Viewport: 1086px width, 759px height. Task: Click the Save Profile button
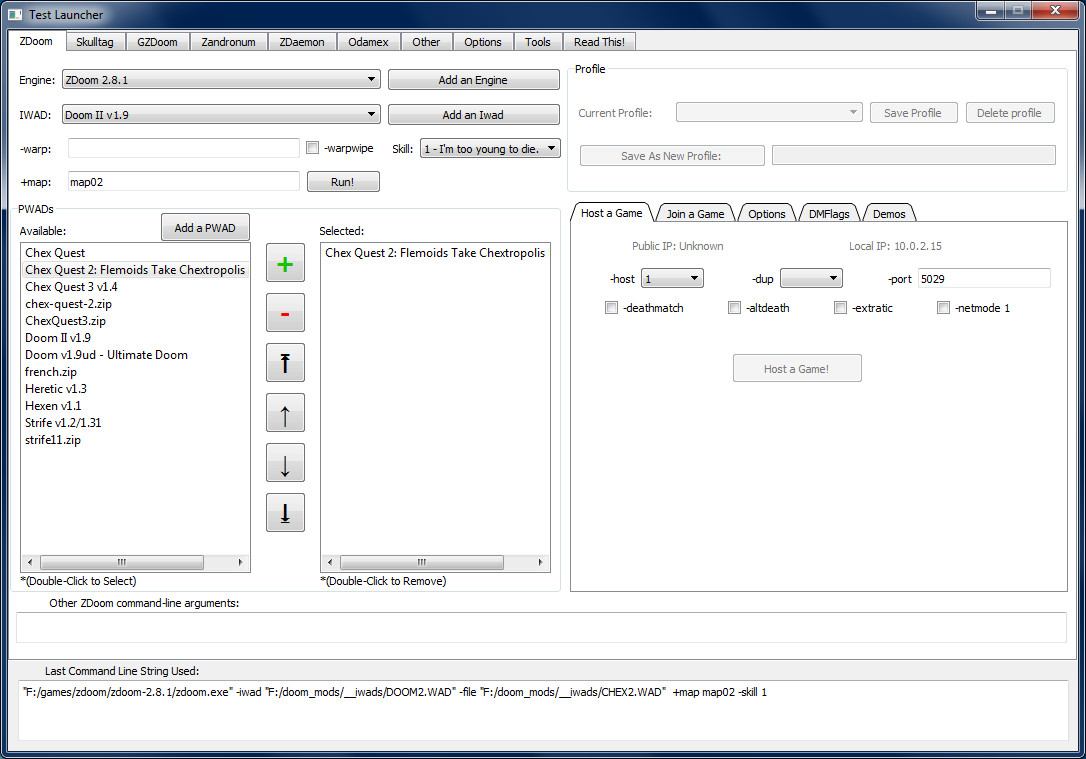click(x=913, y=112)
